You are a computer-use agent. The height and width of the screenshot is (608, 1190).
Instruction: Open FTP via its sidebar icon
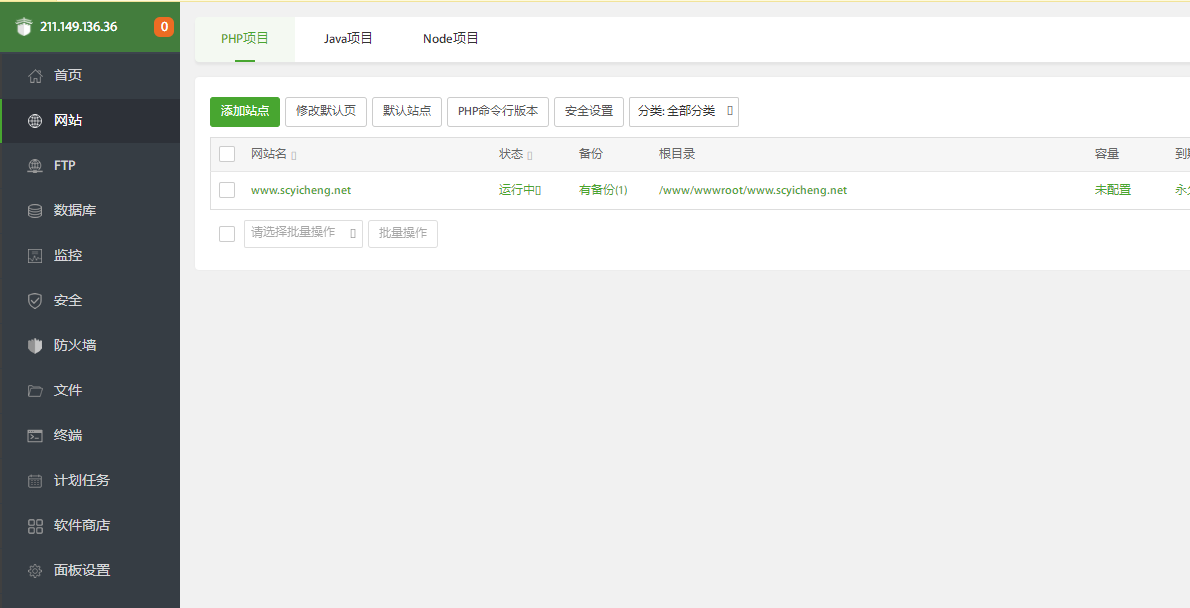click(x=35, y=166)
